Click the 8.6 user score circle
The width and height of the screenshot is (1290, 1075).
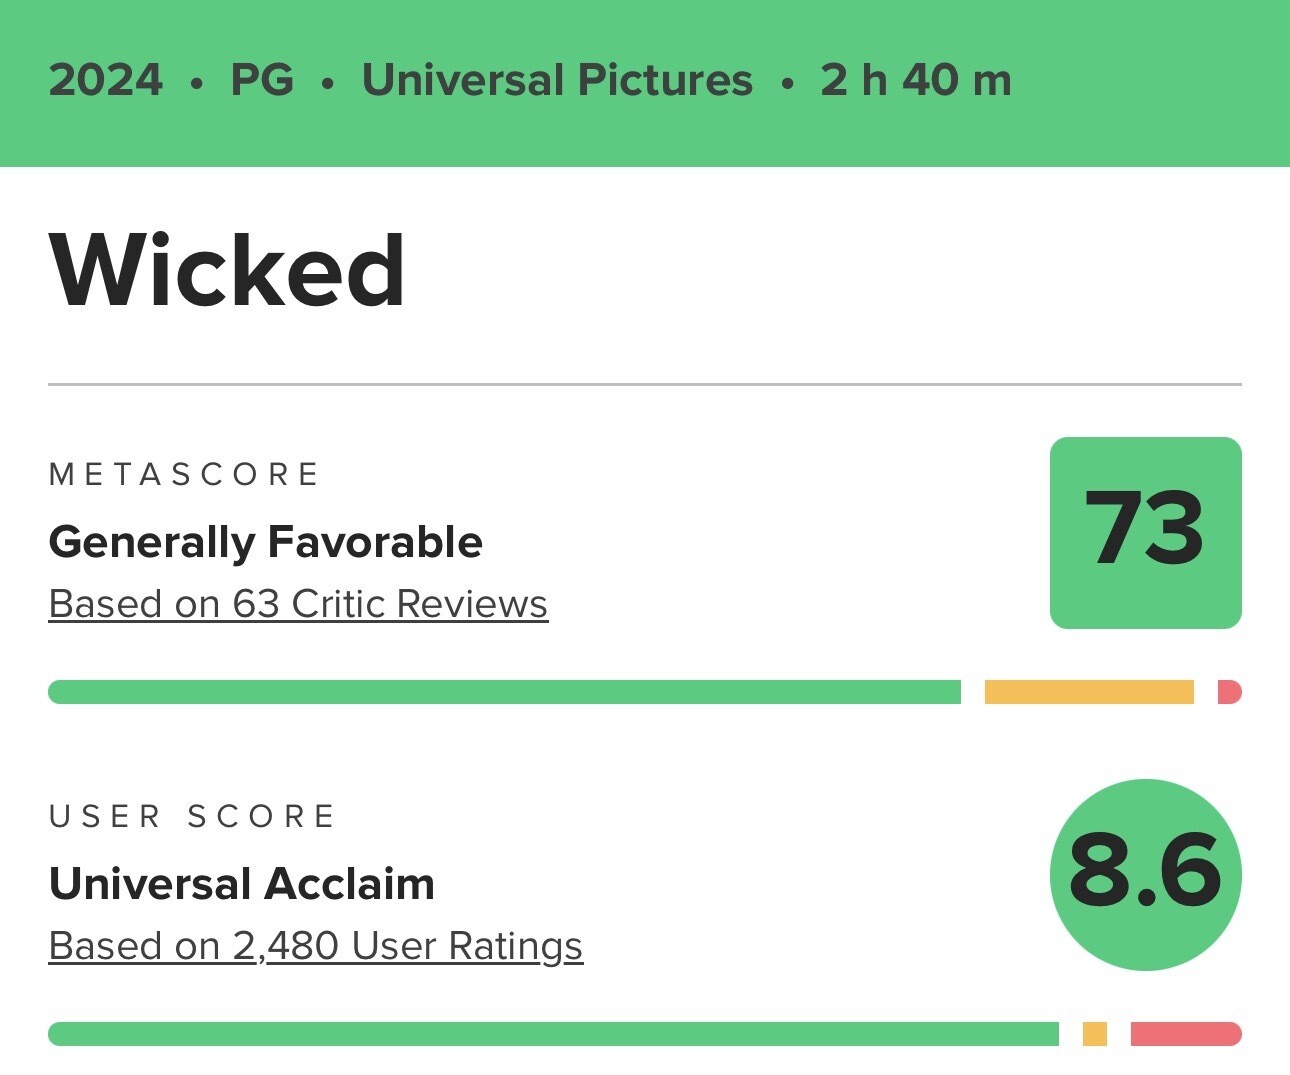(1145, 874)
